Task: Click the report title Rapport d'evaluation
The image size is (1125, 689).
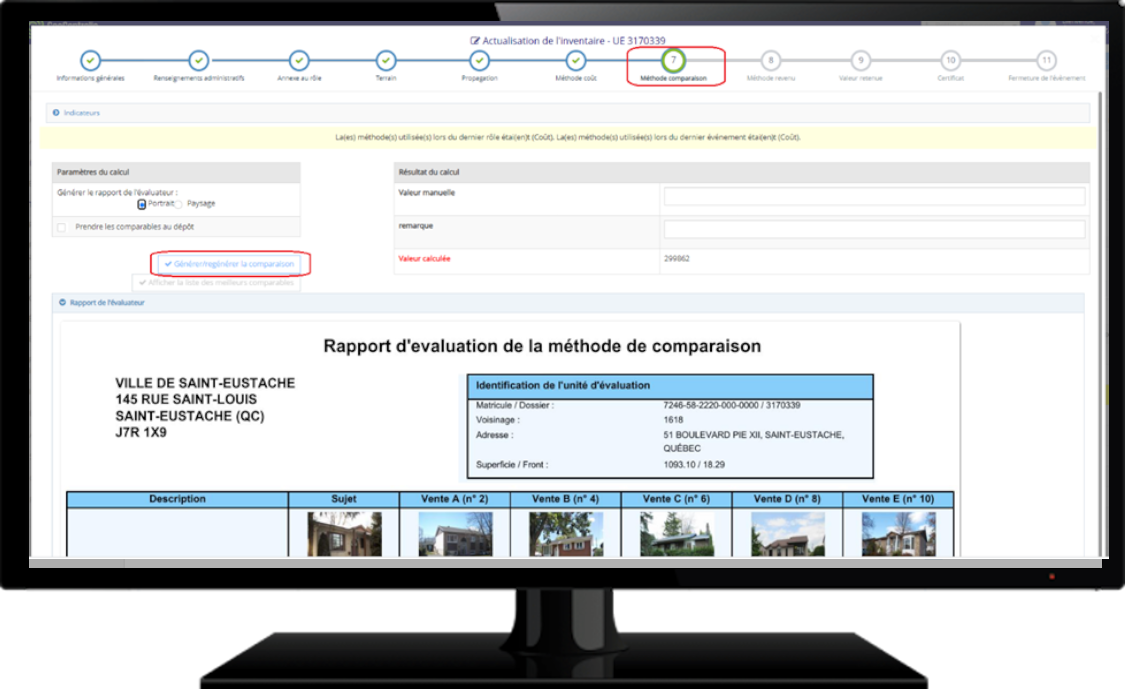Action: tap(542, 346)
